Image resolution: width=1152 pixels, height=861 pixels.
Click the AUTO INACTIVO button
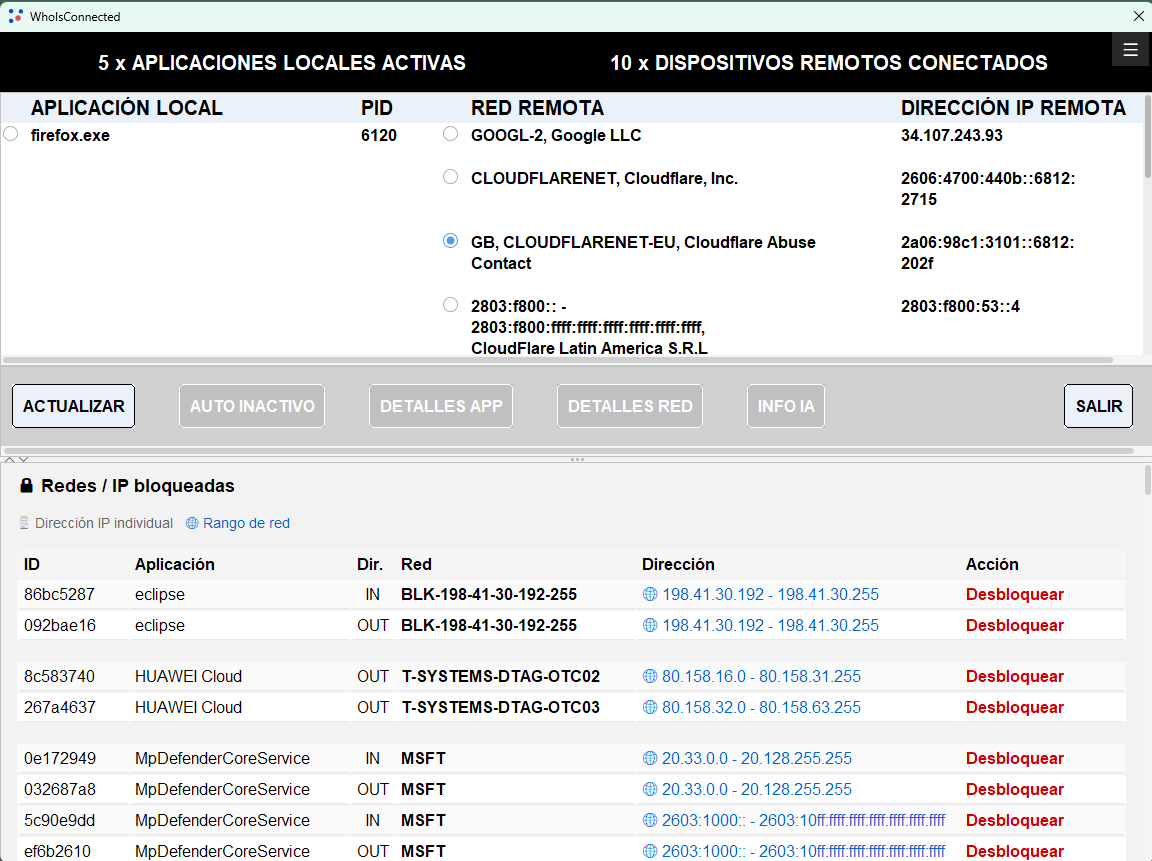252,406
